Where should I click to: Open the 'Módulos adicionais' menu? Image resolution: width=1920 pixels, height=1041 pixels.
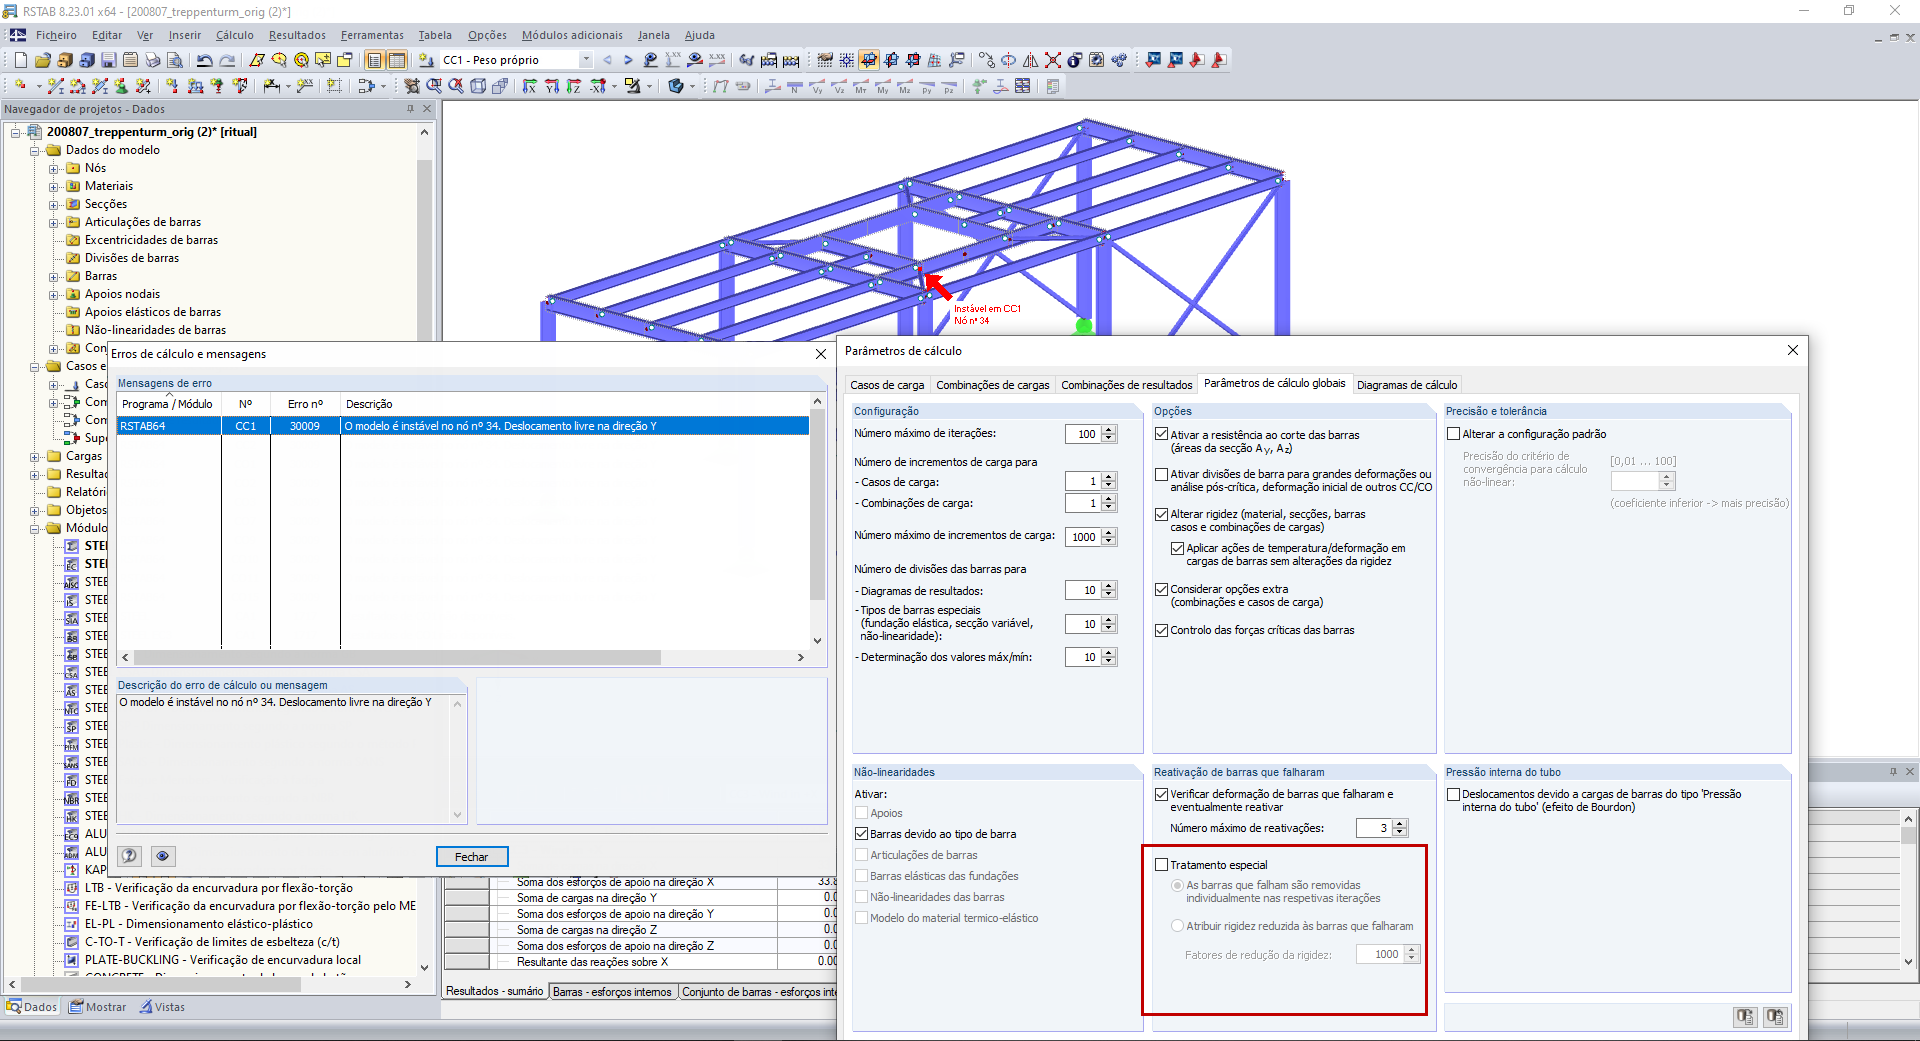572,35
